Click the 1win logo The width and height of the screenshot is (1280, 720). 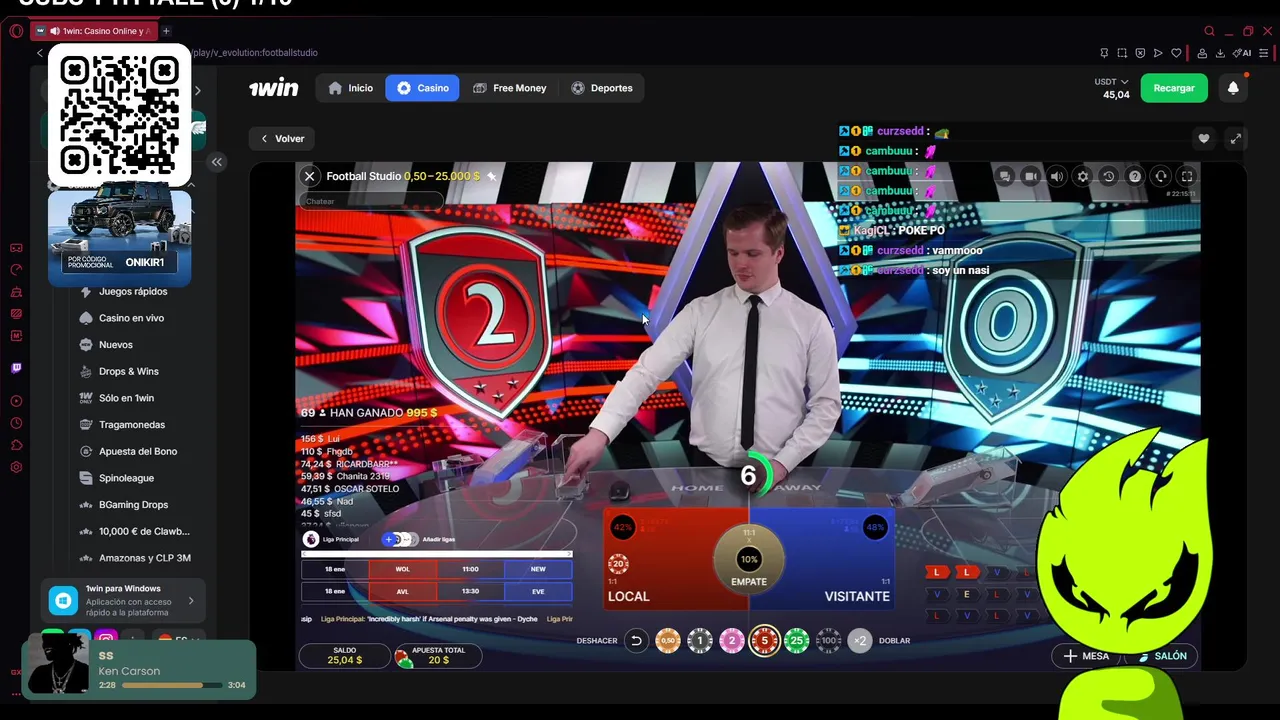(273, 88)
